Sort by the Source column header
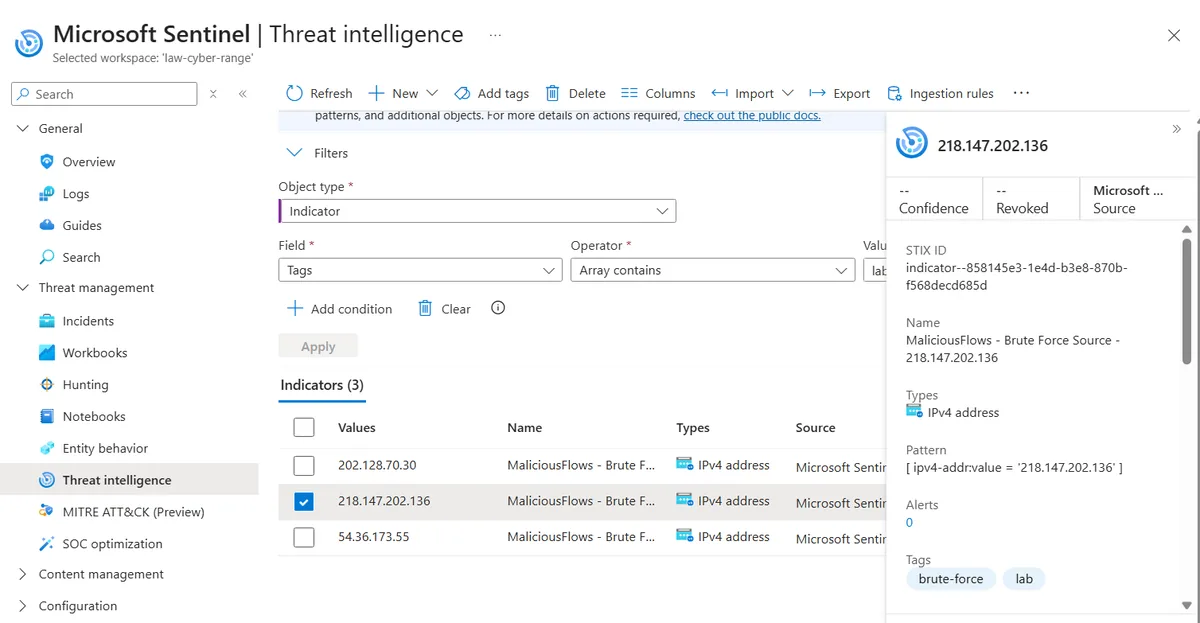 [x=816, y=428]
